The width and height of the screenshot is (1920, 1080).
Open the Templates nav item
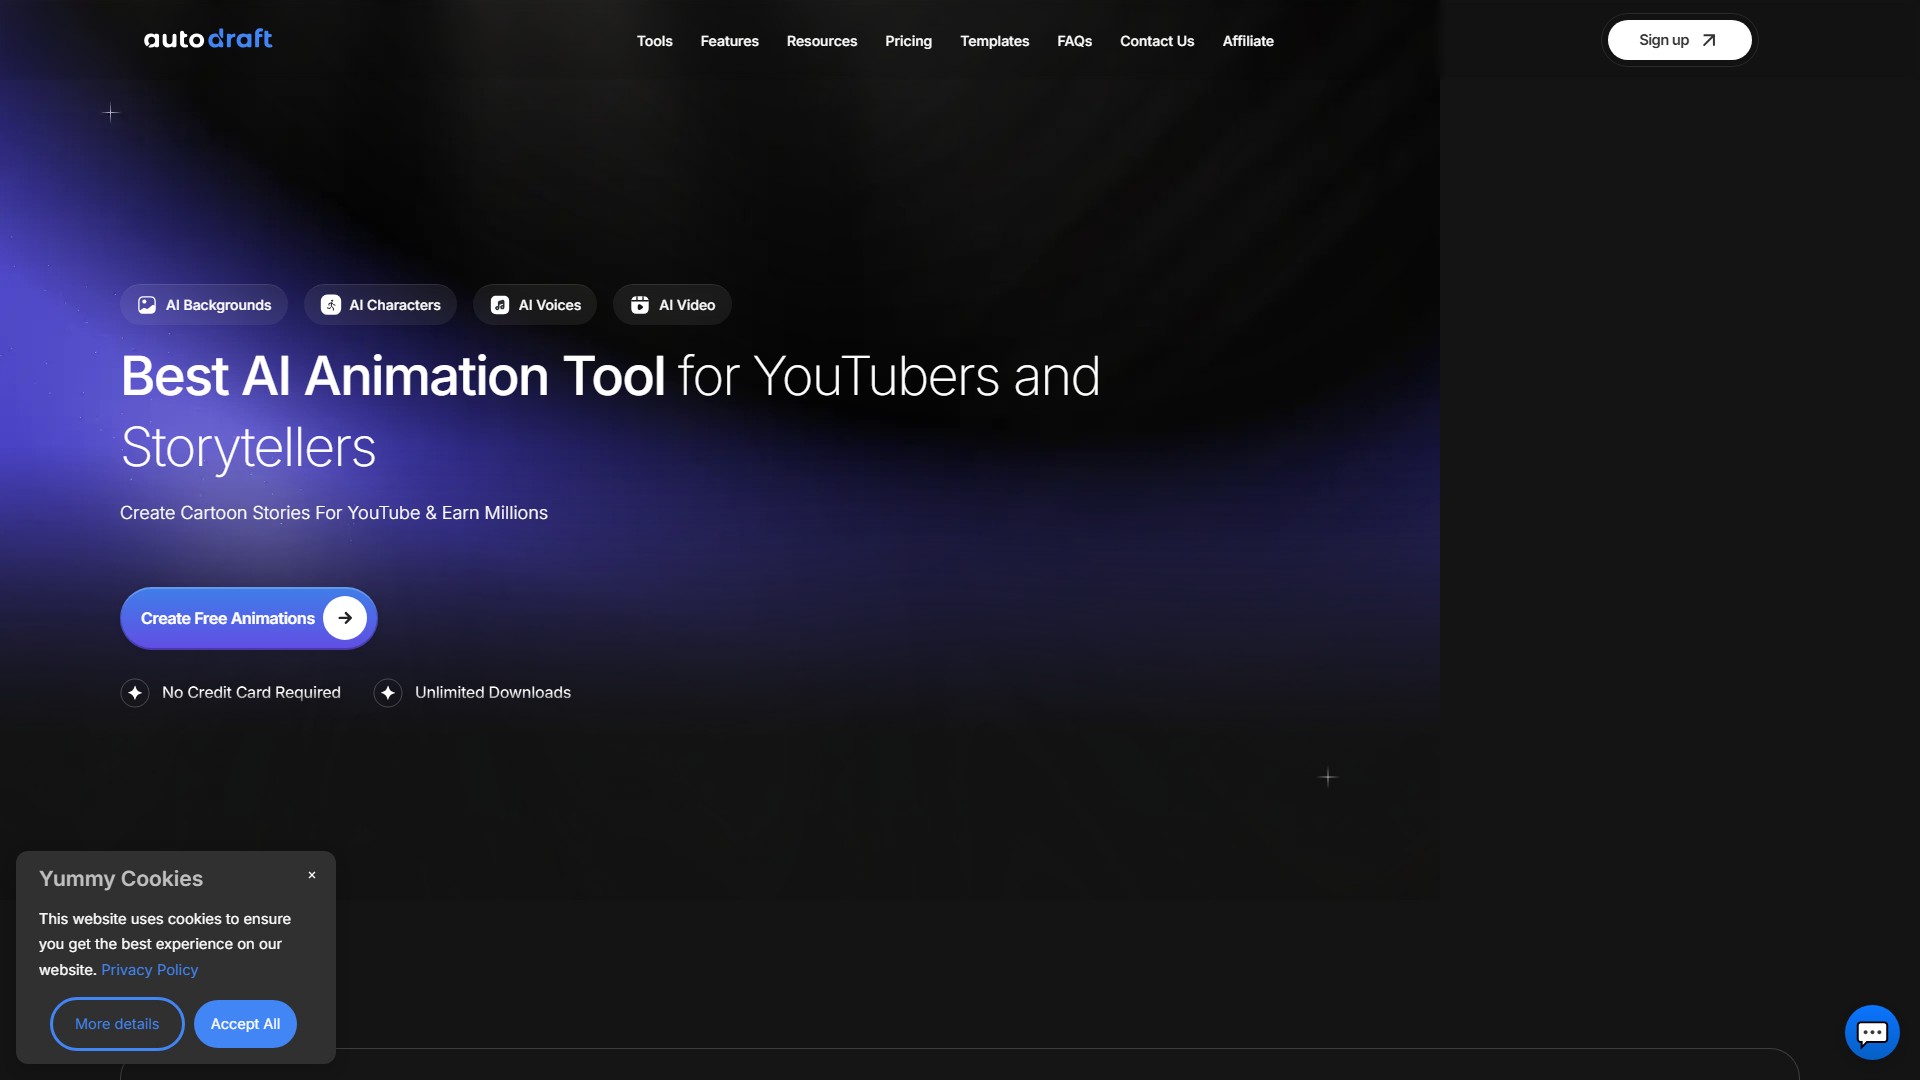pos(994,41)
